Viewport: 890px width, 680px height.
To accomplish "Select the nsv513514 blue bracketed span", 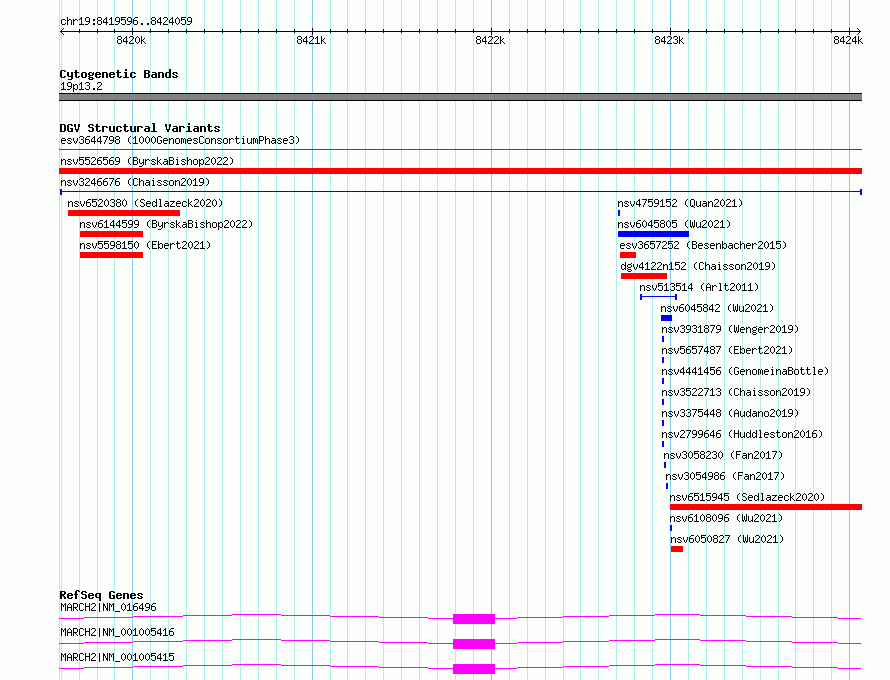I will [x=658, y=297].
